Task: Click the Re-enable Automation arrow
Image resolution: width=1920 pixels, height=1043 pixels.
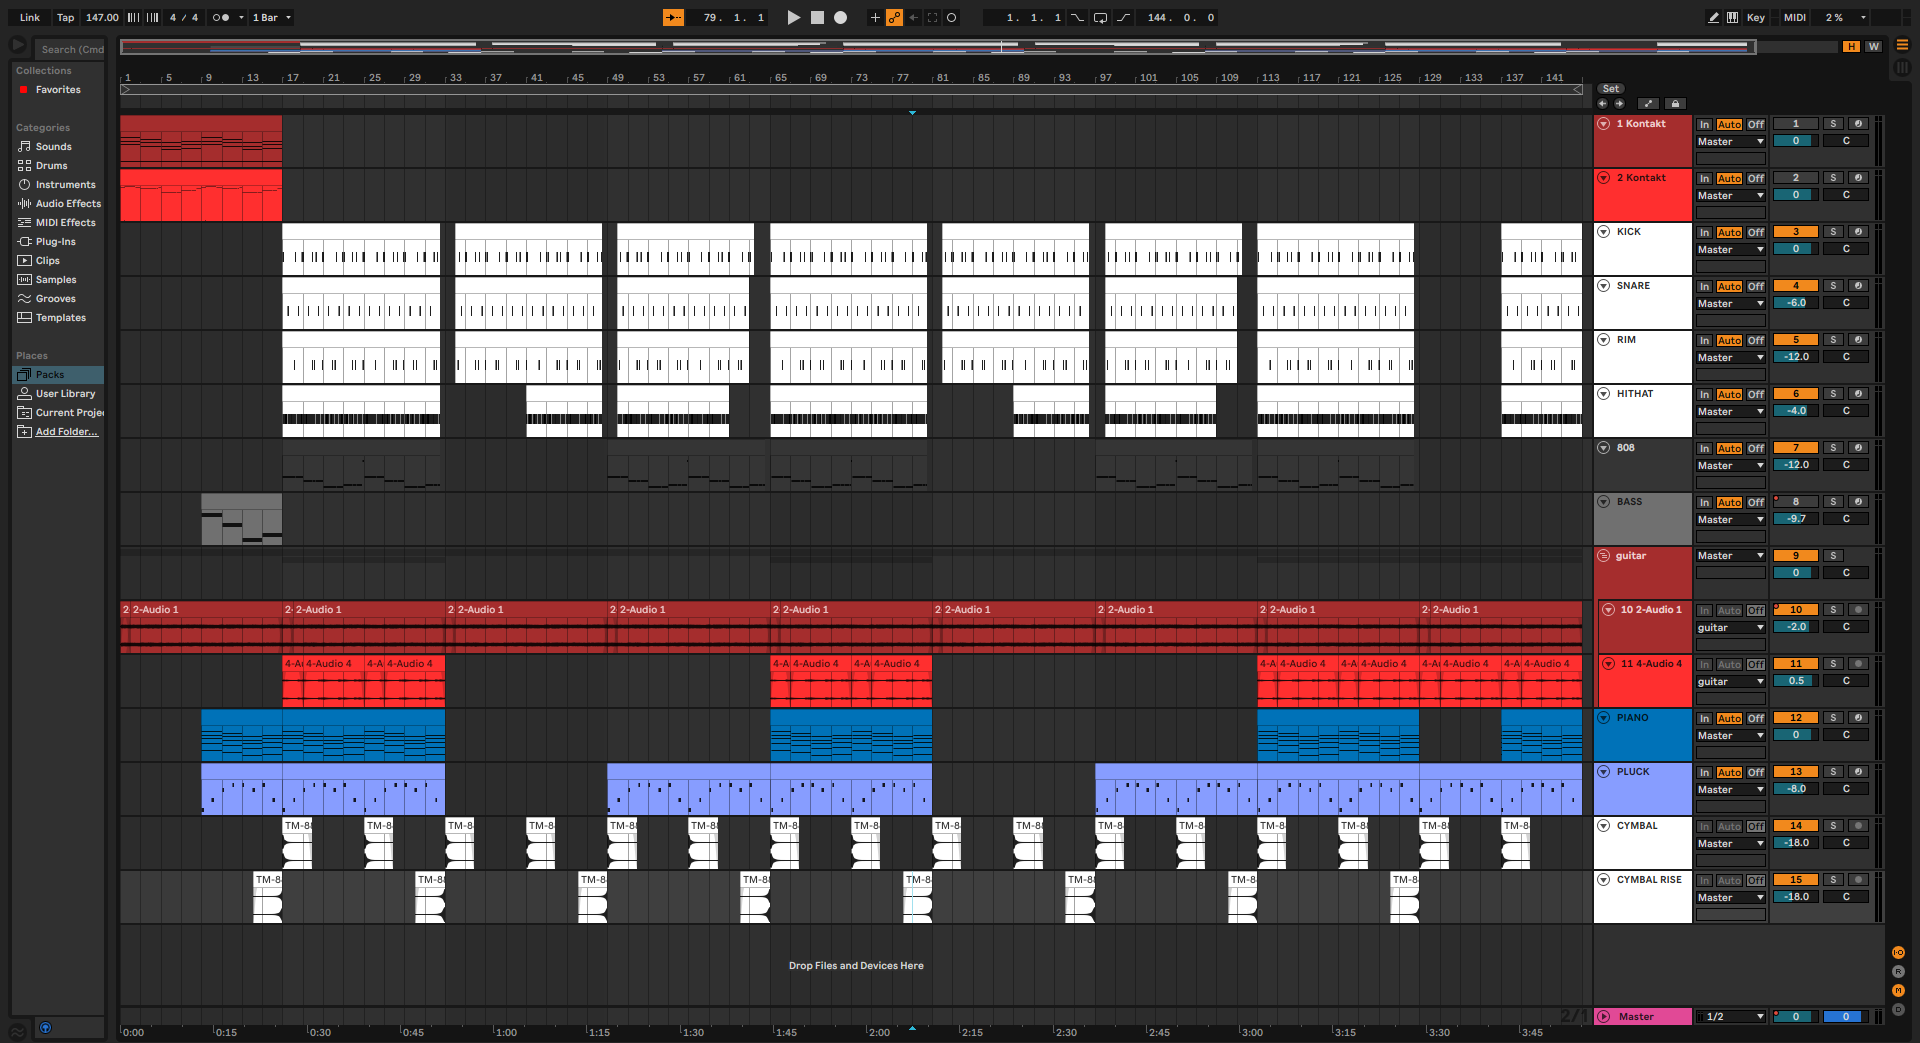Action: click(913, 17)
